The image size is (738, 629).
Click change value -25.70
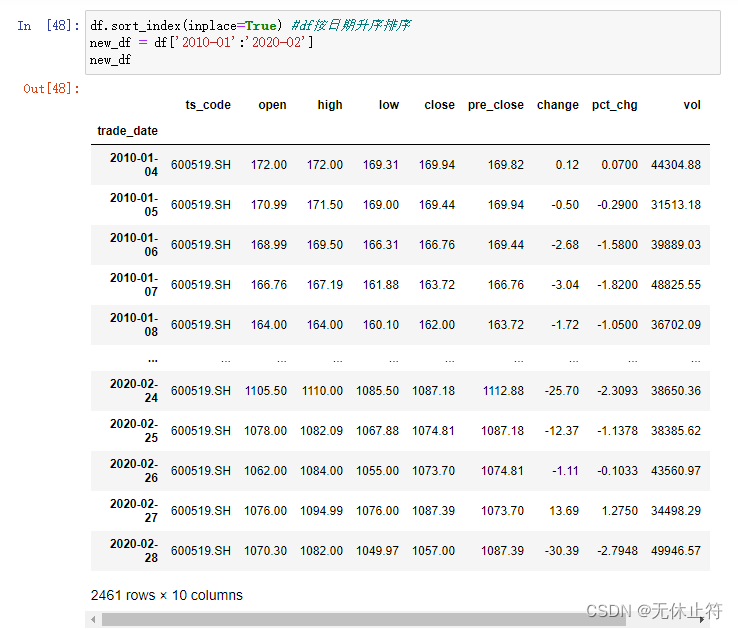(562, 391)
